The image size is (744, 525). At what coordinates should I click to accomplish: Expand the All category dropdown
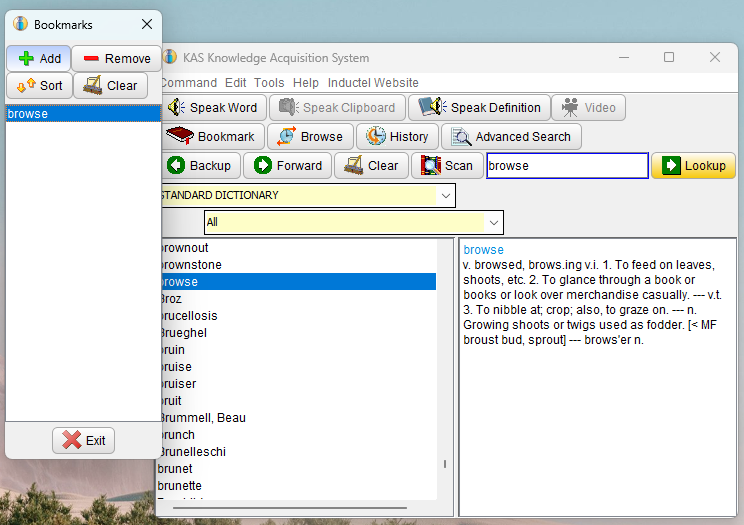click(x=493, y=223)
